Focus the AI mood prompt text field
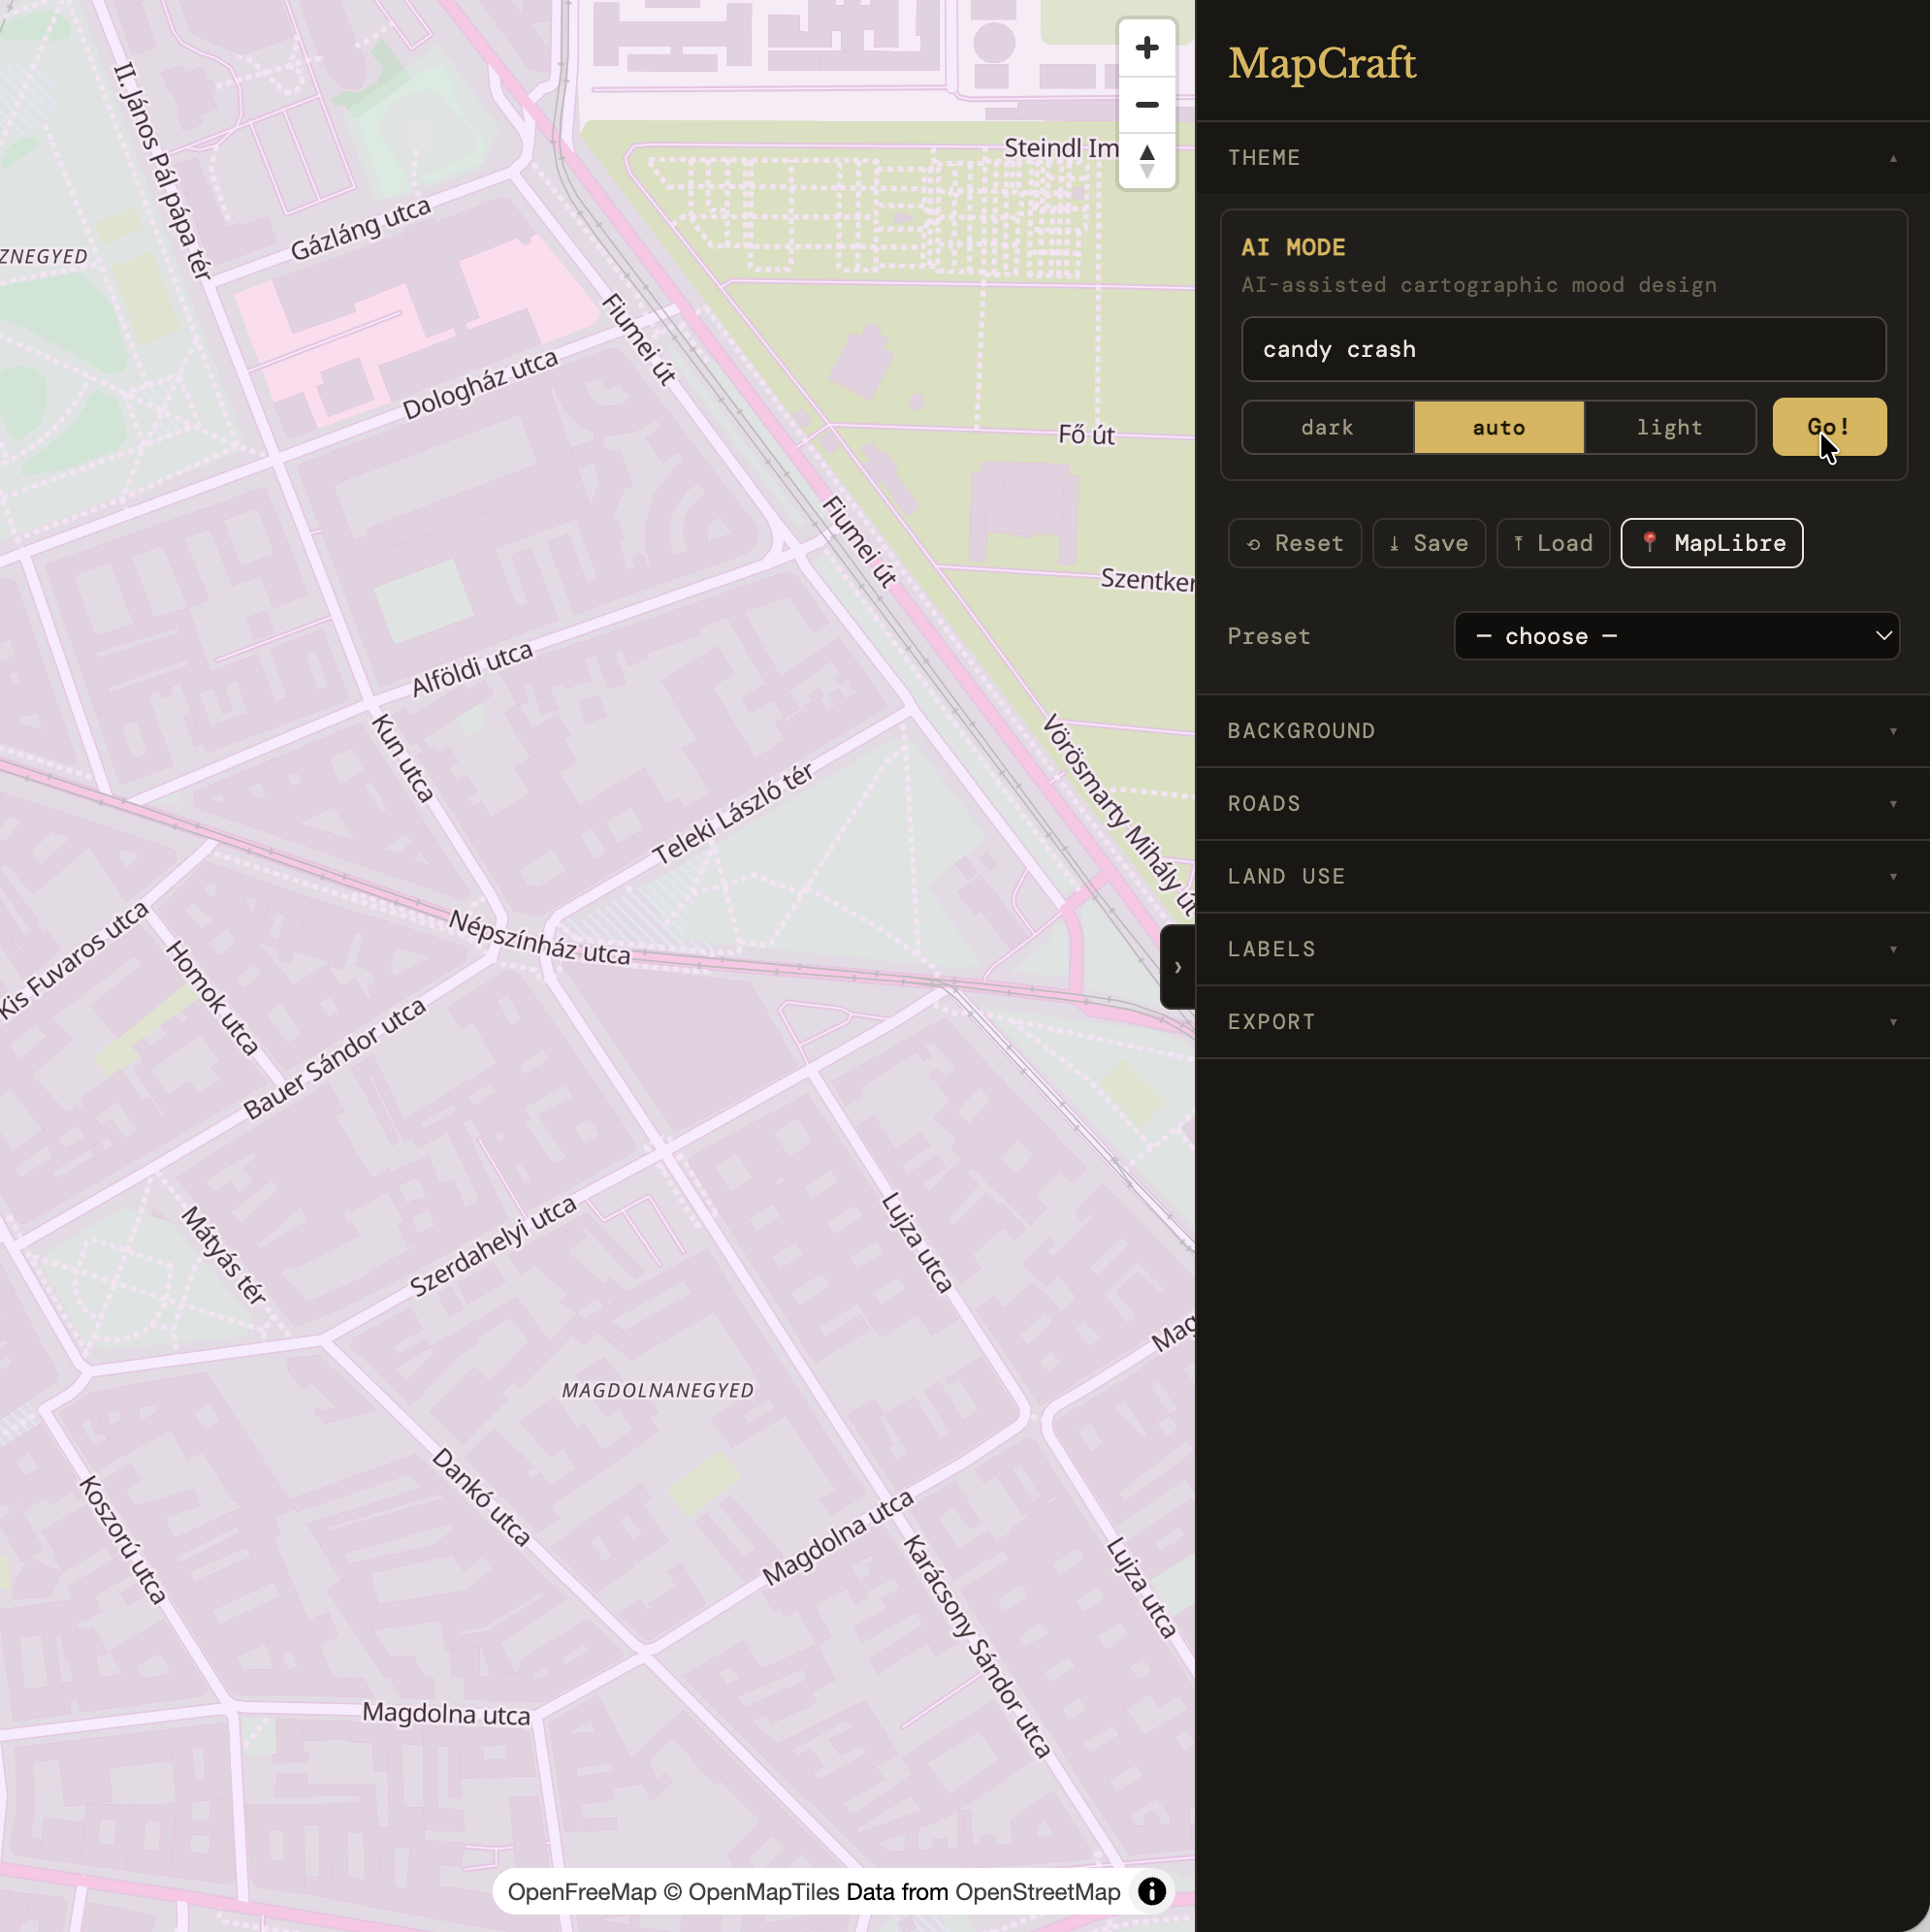Image resolution: width=1930 pixels, height=1932 pixels. point(1563,349)
